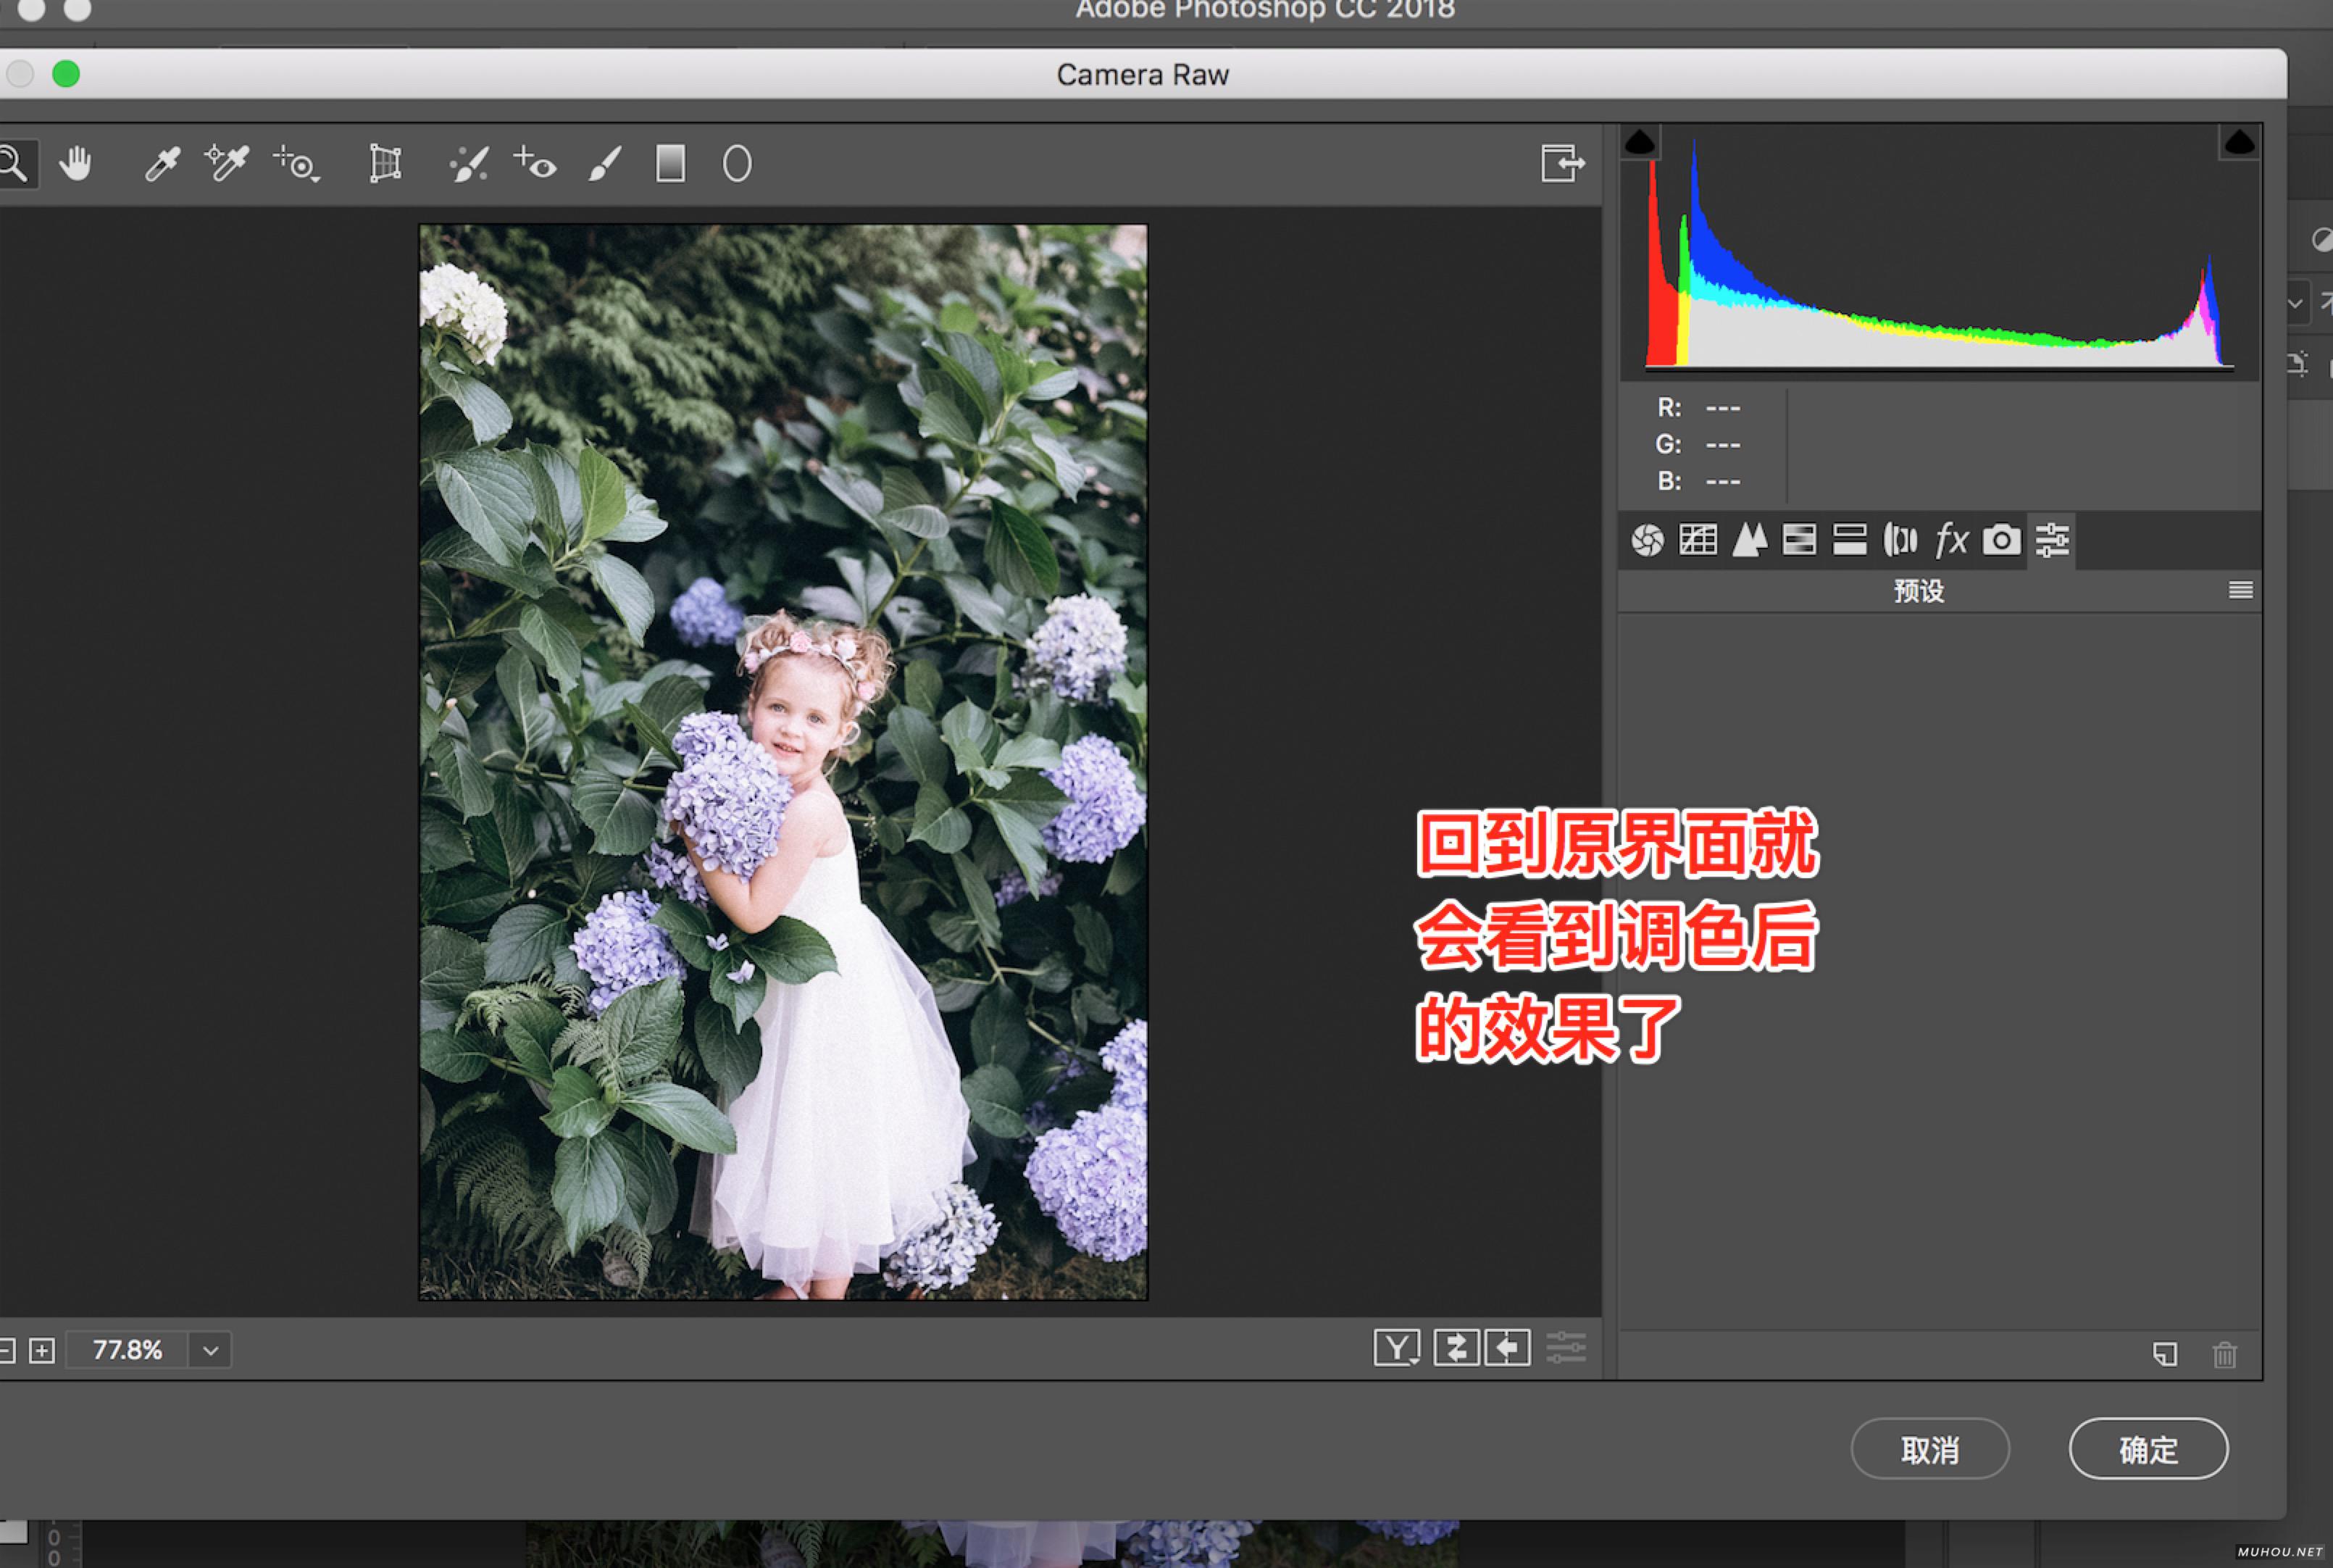Select the Color Sampler tool
The height and width of the screenshot is (1568, 2333).
226,163
